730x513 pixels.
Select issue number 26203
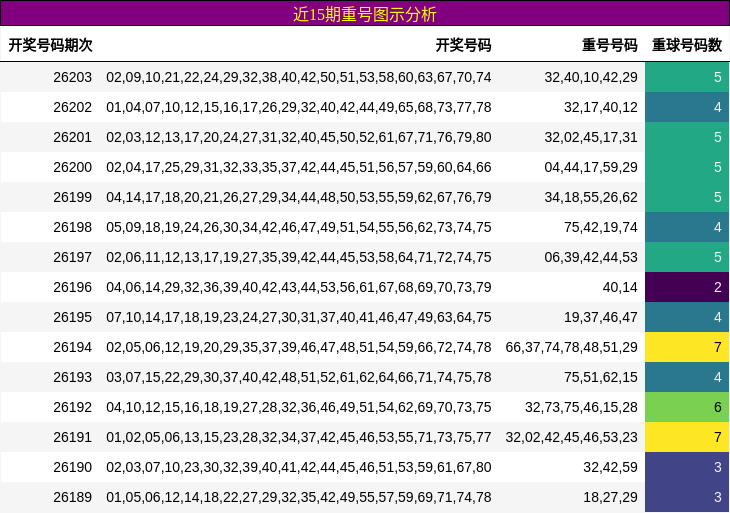point(73,77)
